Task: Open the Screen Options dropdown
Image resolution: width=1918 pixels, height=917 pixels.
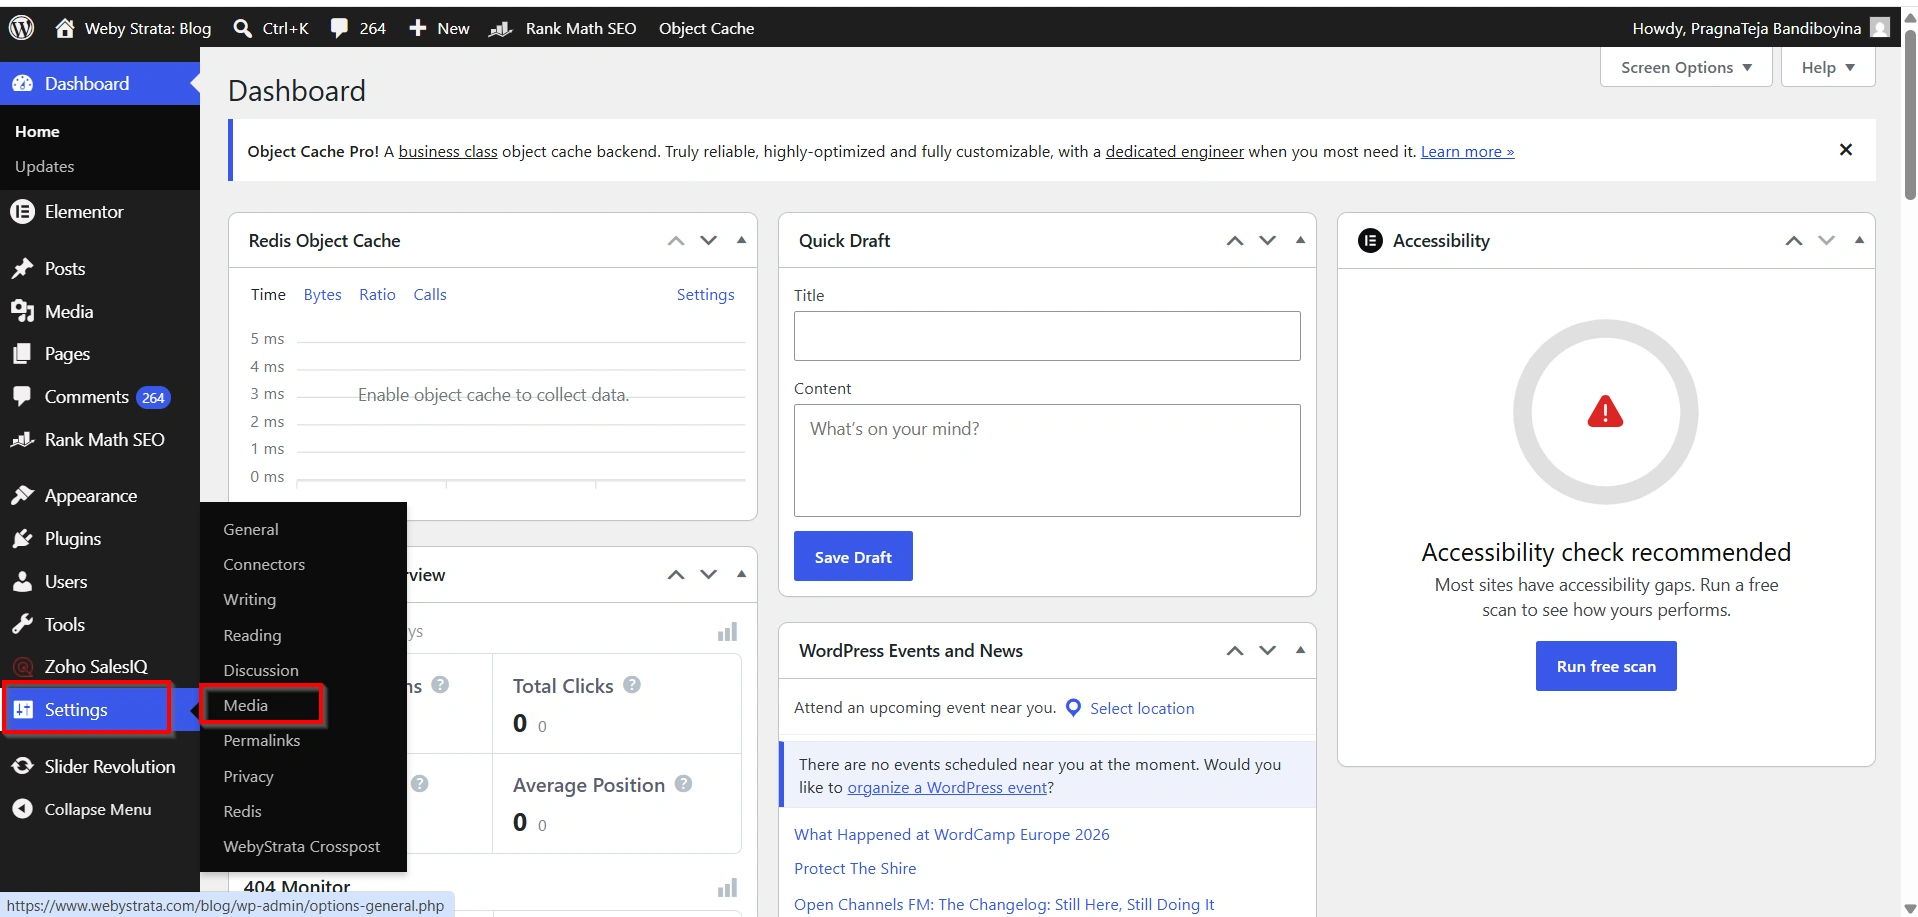Action: (x=1686, y=68)
